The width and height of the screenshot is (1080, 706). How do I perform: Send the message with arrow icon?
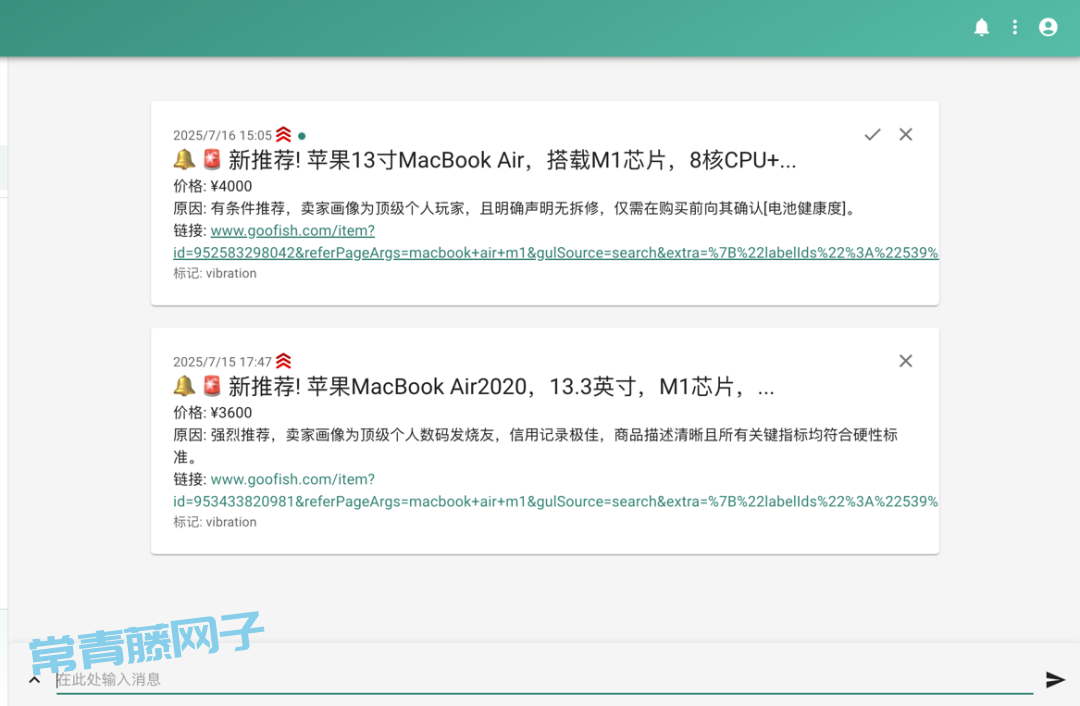click(1055, 680)
